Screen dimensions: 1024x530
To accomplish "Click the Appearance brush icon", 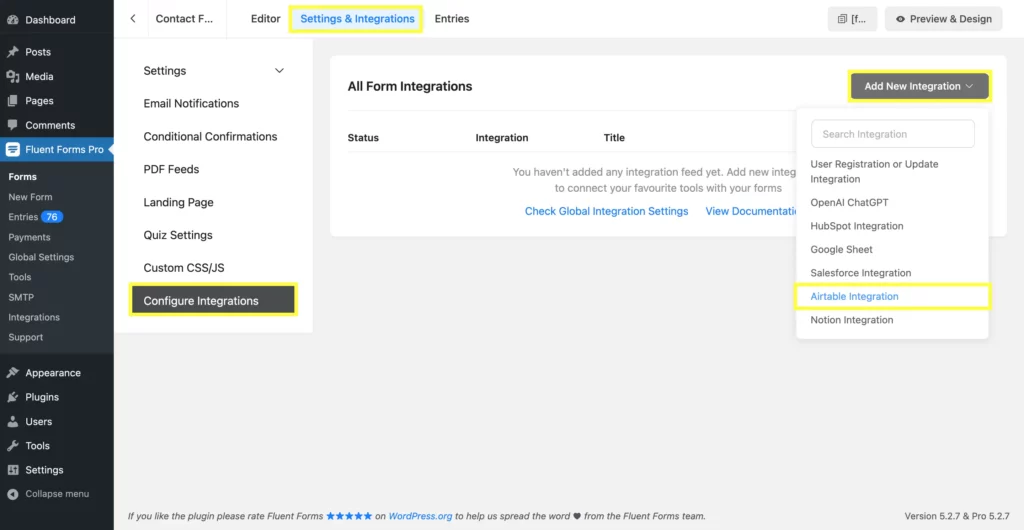I will pyautogui.click(x=12, y=373).
